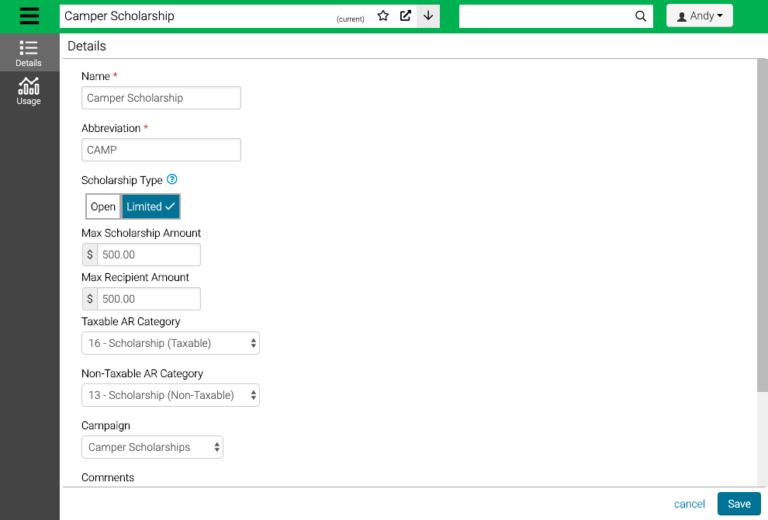
Task: Click the Name input field
Action: [161, 98]
